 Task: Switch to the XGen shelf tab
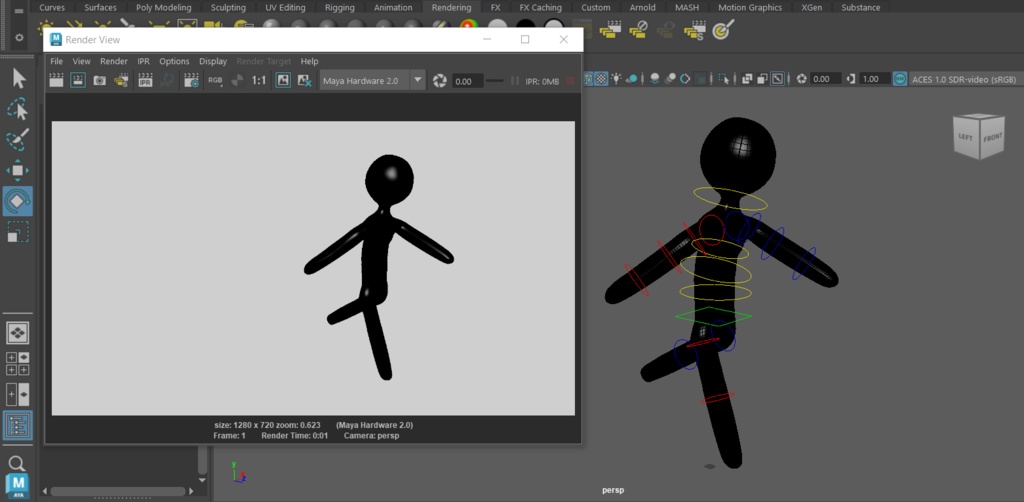[811, 7]
